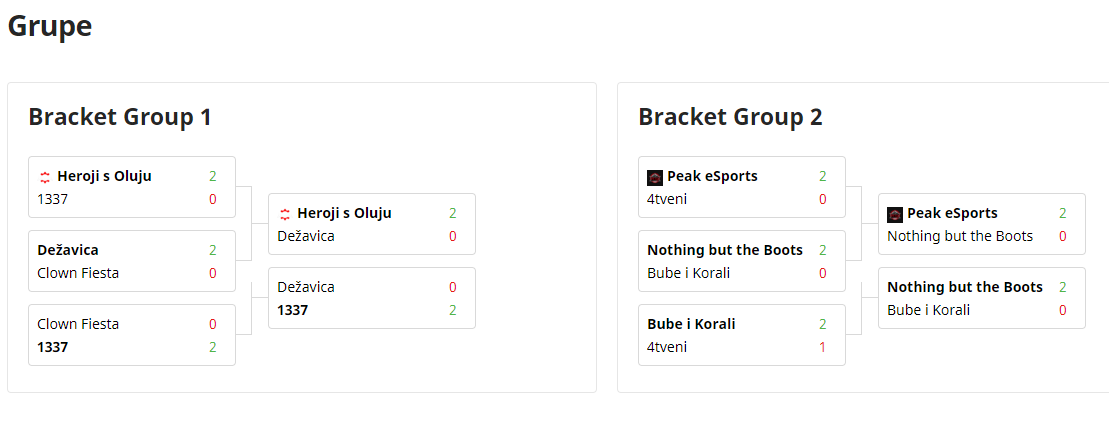This screenshot has width=1109, height=439.
Task: Click Peak eSports logo beside Nothing but the Boots match
Action: tap(895, 214)
